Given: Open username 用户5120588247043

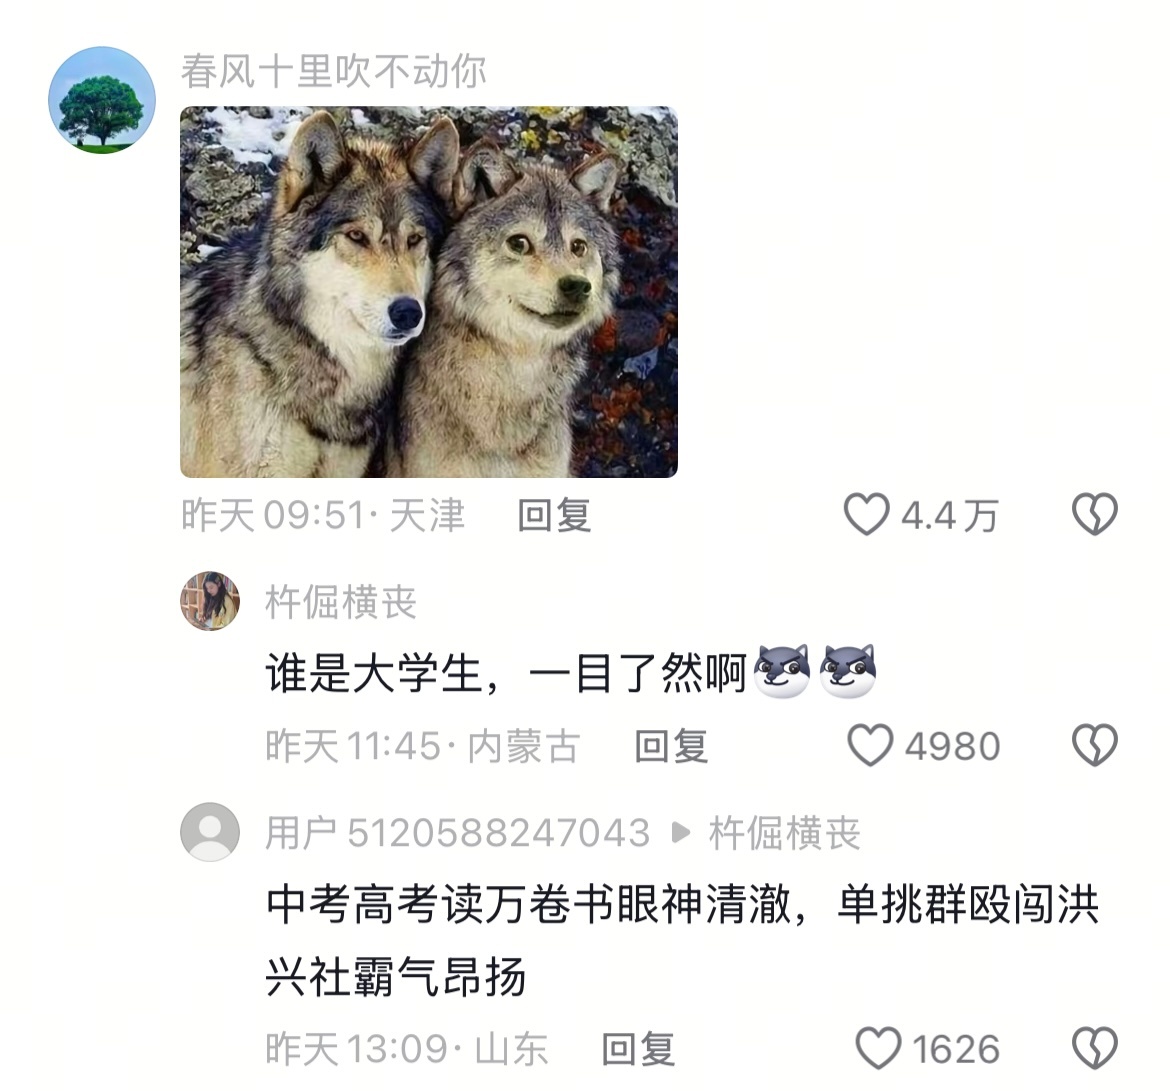Looking at the screenshot, I should (457, 832).
